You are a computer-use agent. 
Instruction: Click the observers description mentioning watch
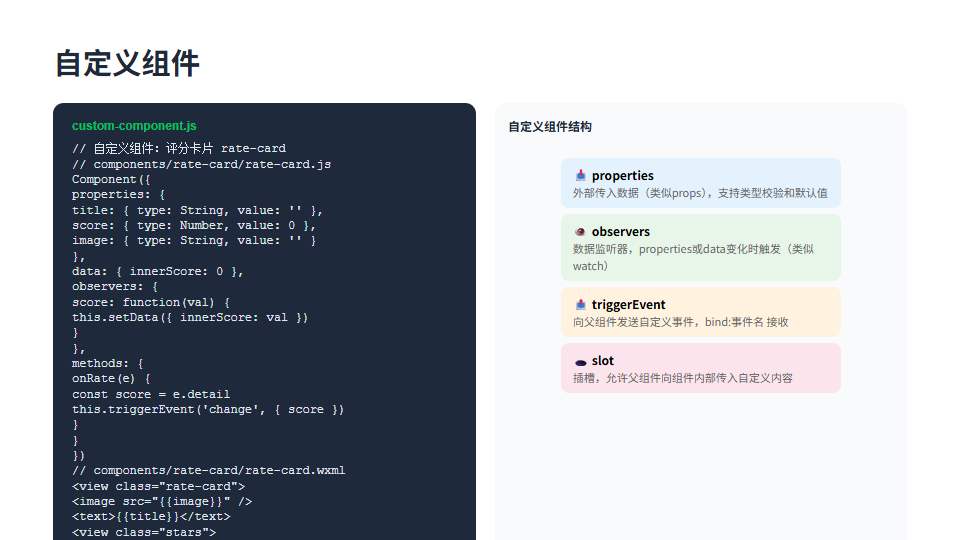pyautogui.click(x=693, y=258)
